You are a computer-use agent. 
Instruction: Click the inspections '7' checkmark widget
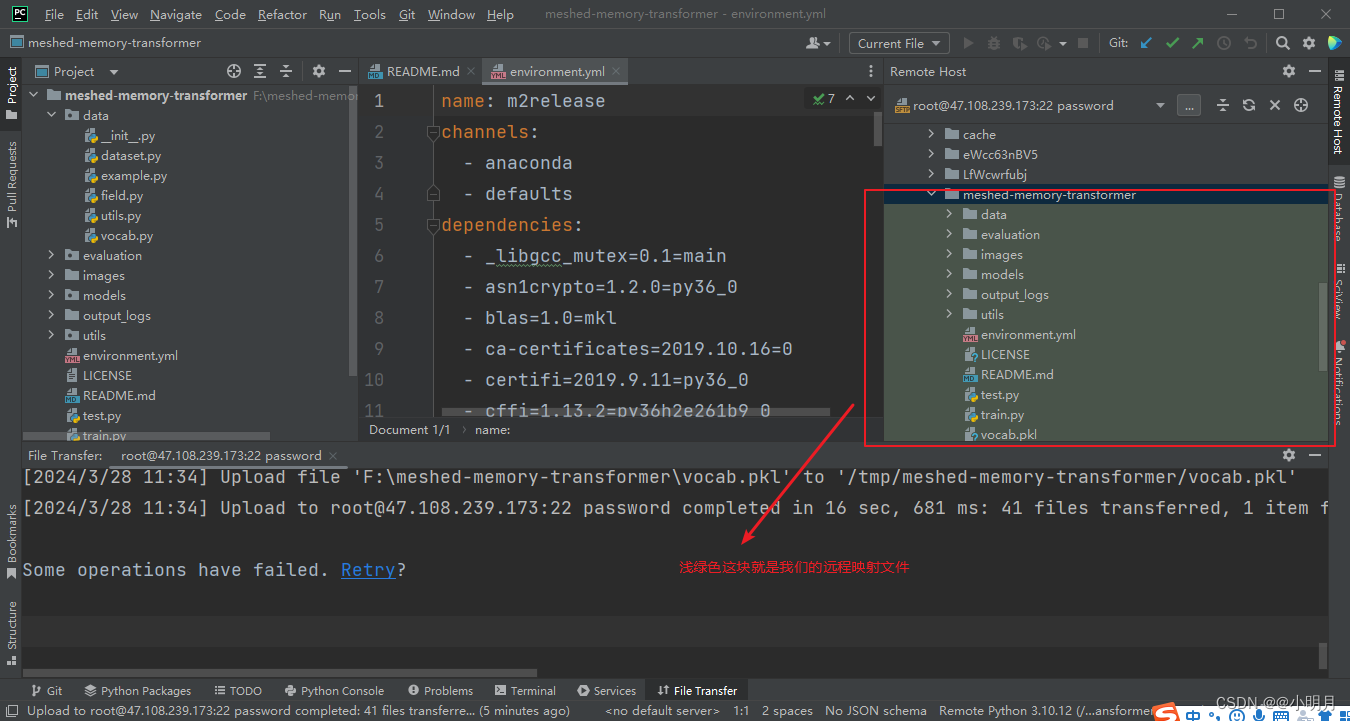click(x=824, y=98)
